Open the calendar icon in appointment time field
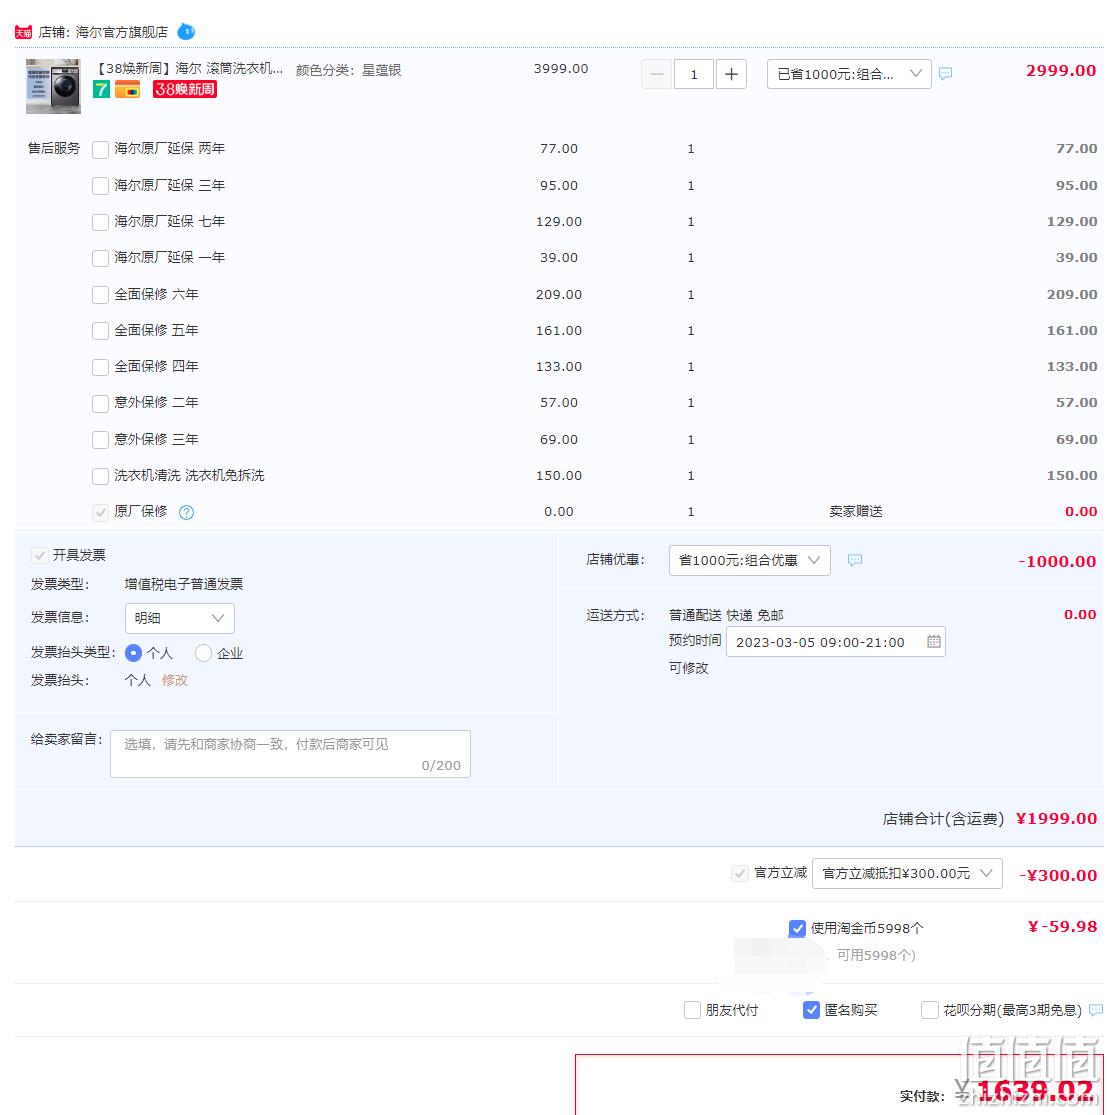Image resolution: width=1108 pixels, height=1115 pixels. (x=933, y=641)
